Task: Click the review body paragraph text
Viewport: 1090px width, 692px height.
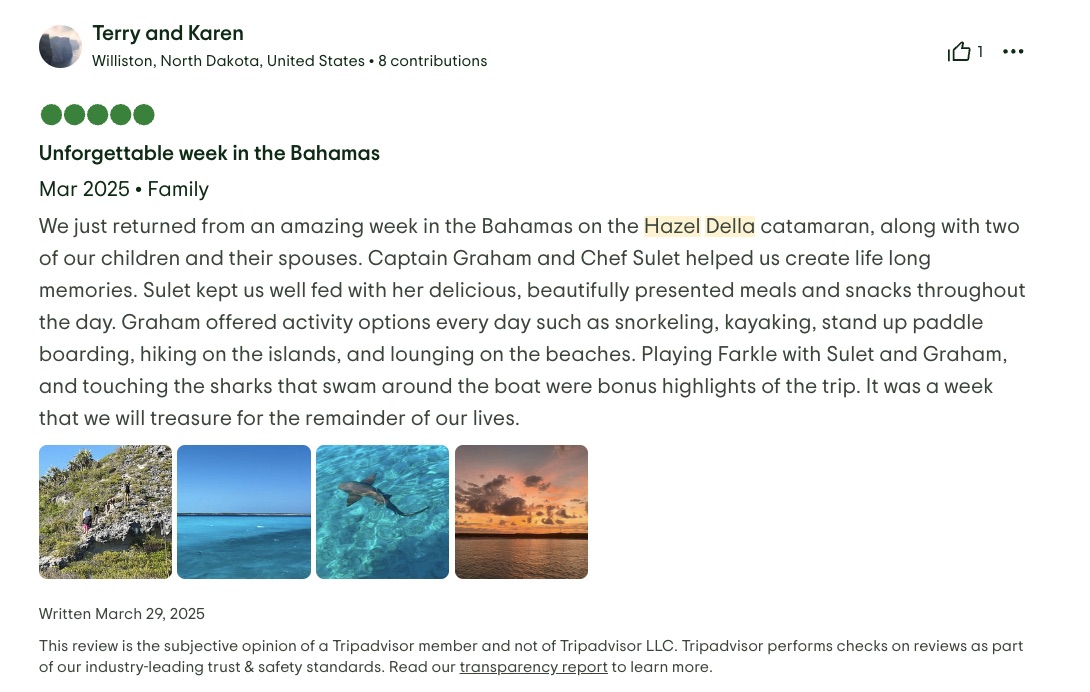Action: click(530, 322)
